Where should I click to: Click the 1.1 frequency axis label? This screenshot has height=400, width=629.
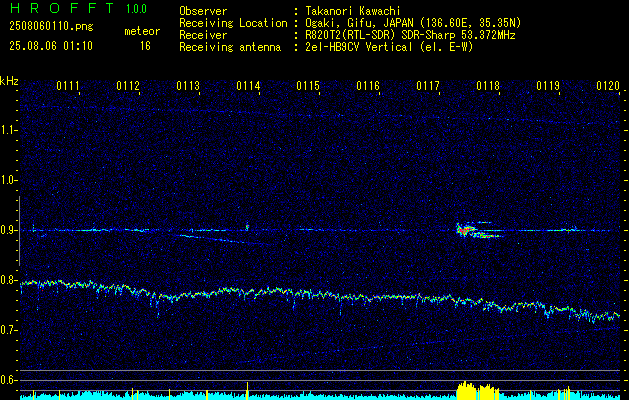click(x=9, y=130)
